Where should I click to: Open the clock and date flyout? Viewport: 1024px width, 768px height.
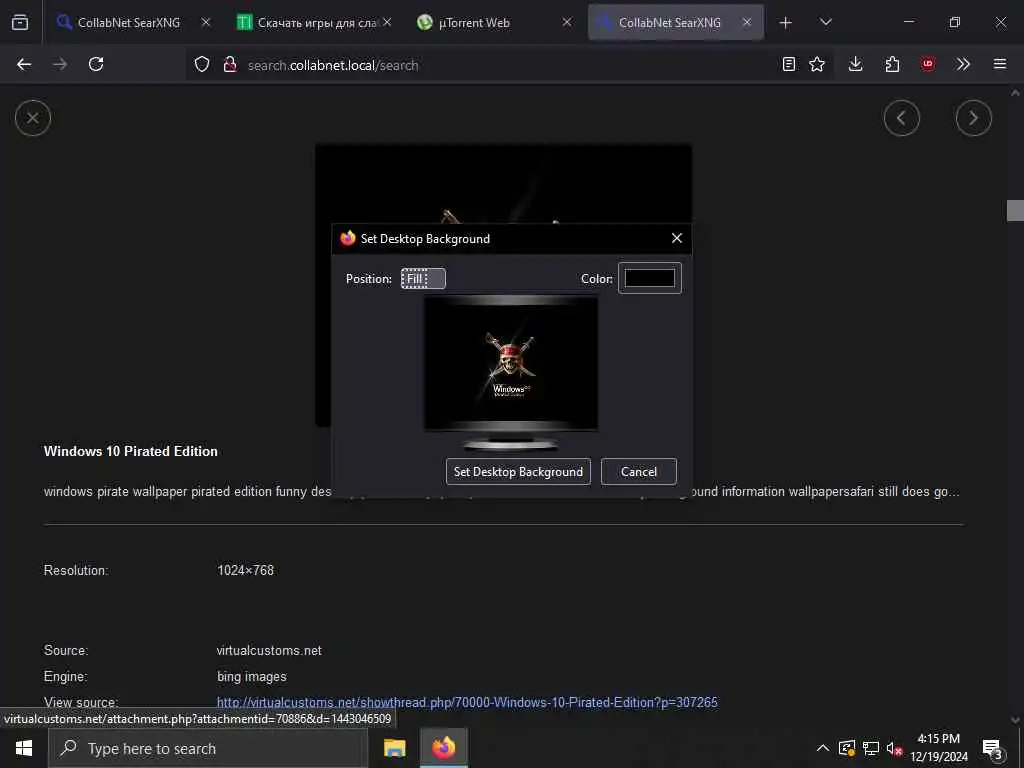pyautogui.click(x=938, y=748)
